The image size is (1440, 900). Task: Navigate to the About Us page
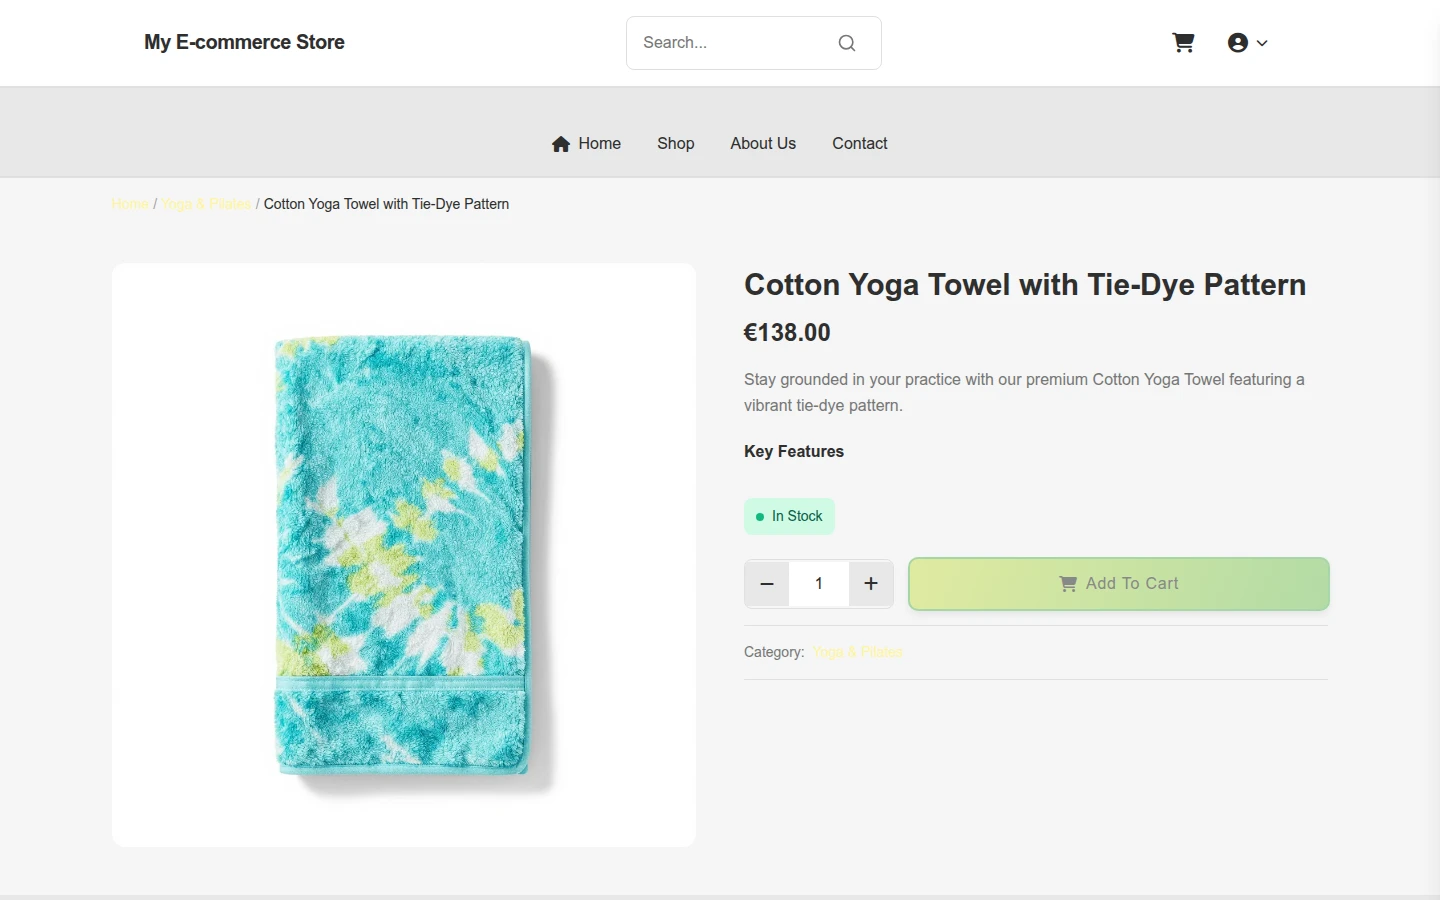[763, 144]
